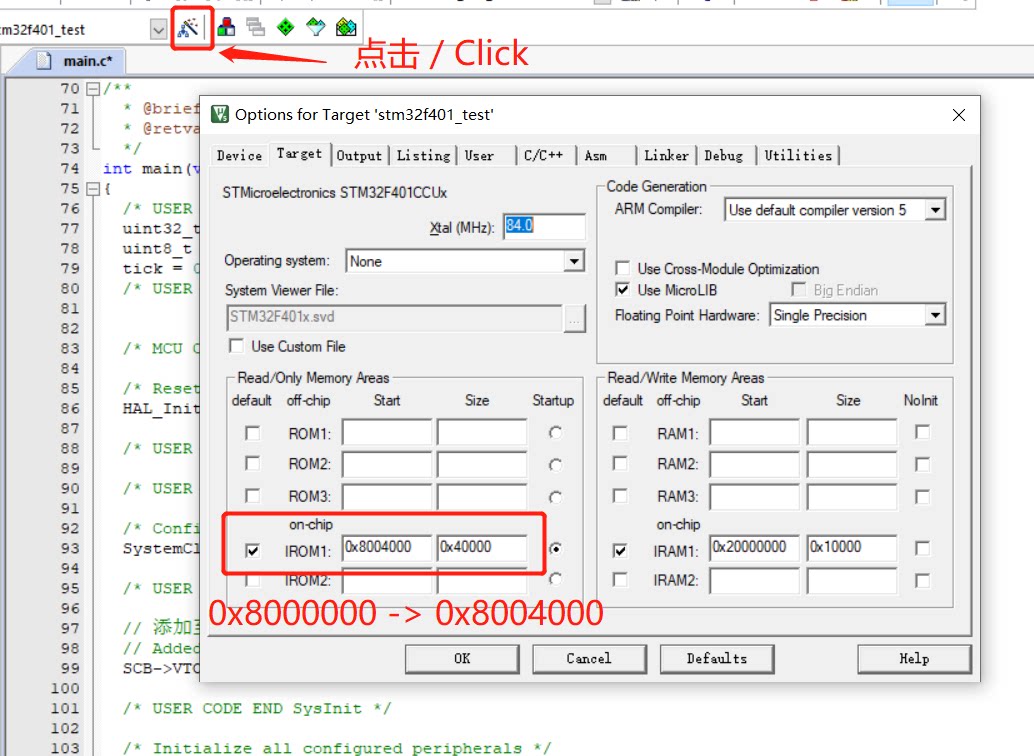Open Options for Target magic wand icon
The image size is (1034, 756).
point(189,28)
